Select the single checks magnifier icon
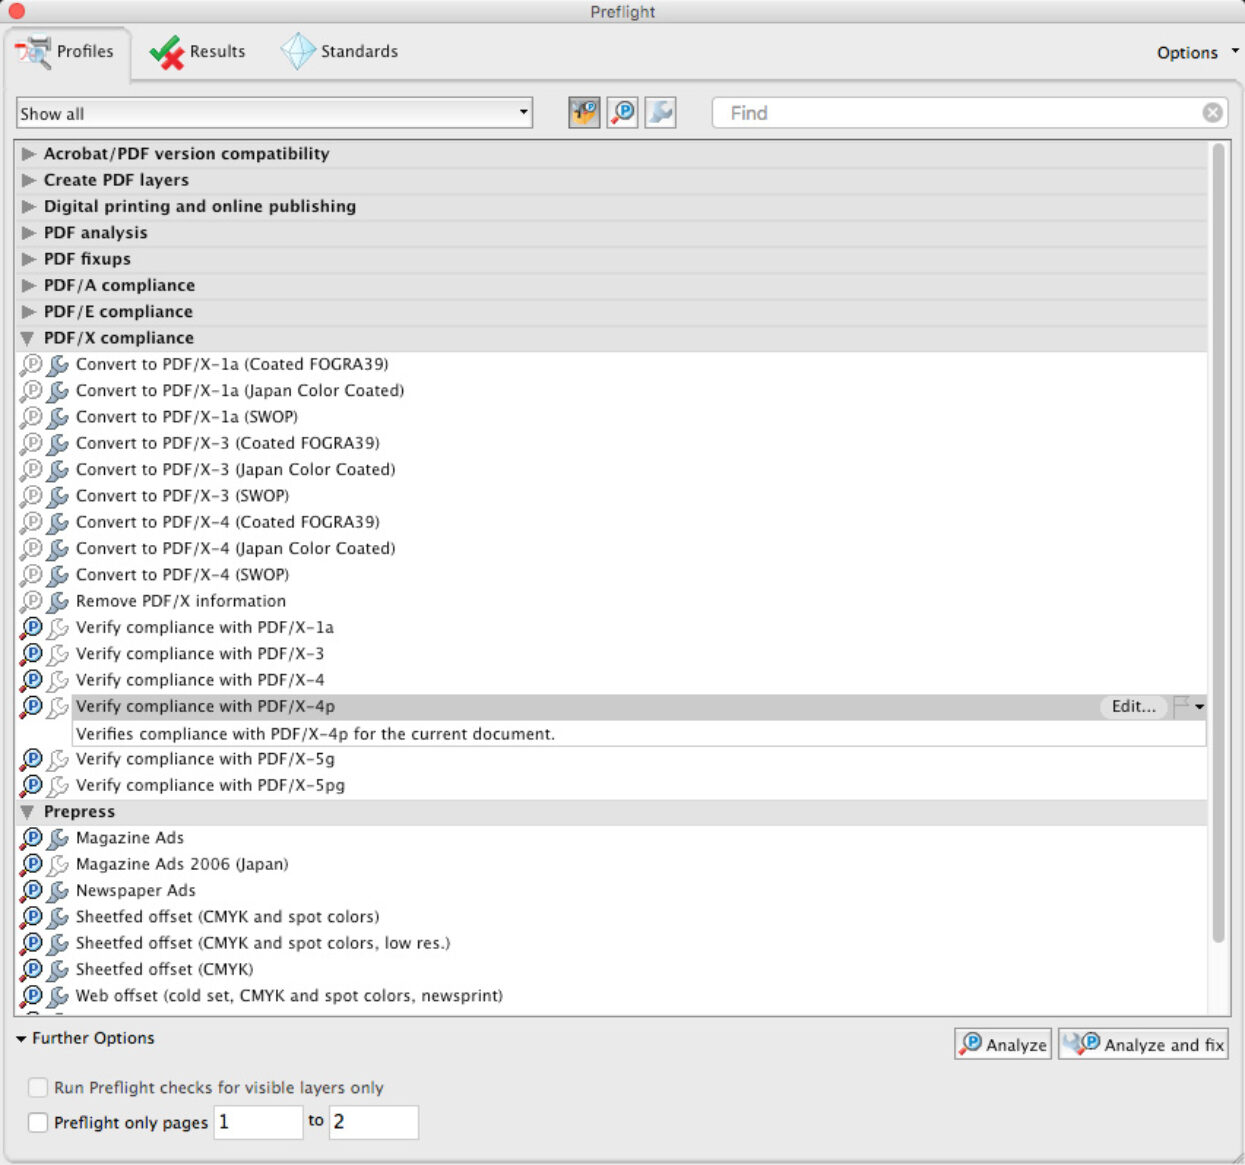Image resolution: width=1245 pixels, height=1165 pixels. 622,113
